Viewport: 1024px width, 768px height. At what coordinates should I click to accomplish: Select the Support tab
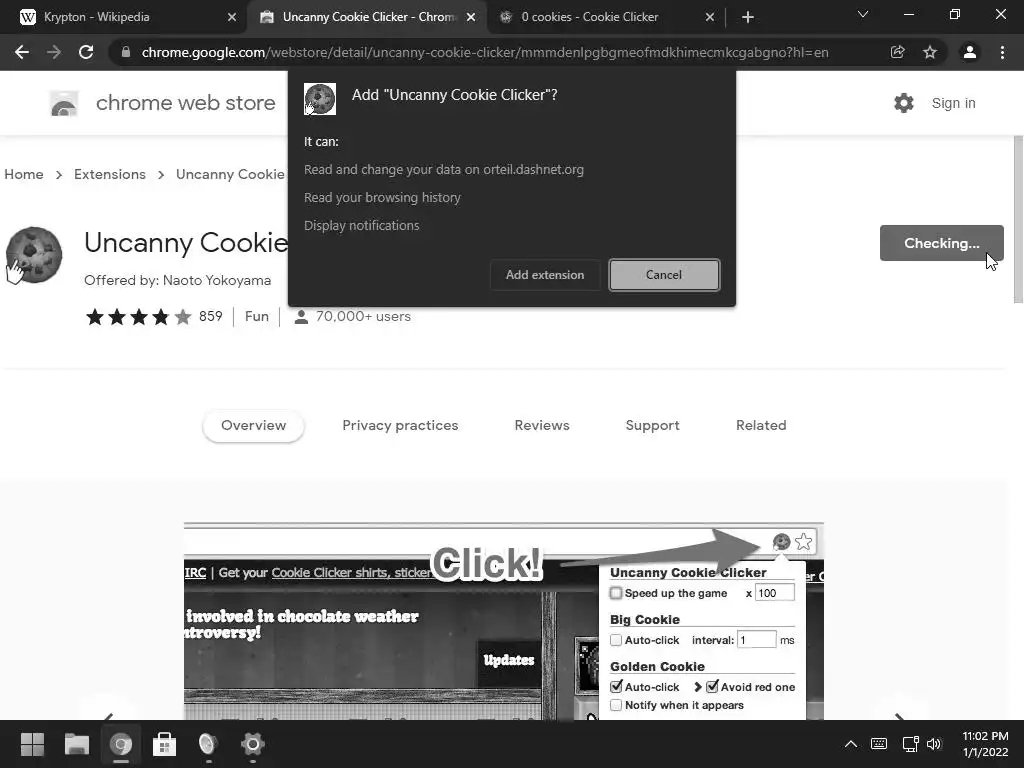tap(652, 425)
